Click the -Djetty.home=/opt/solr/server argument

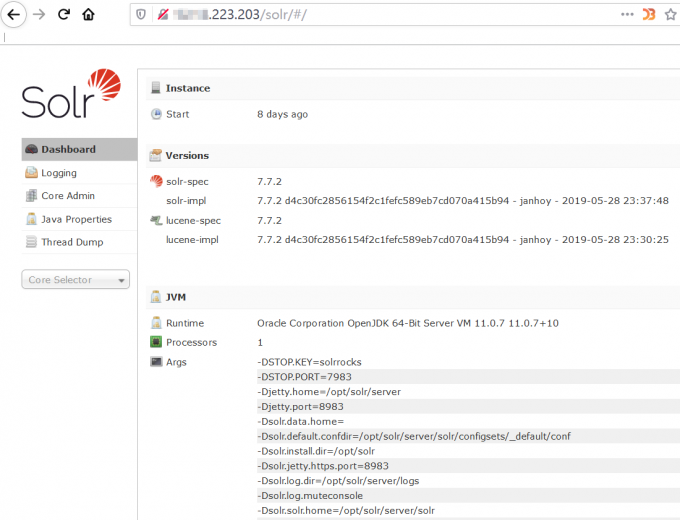(x=329, y=392)
